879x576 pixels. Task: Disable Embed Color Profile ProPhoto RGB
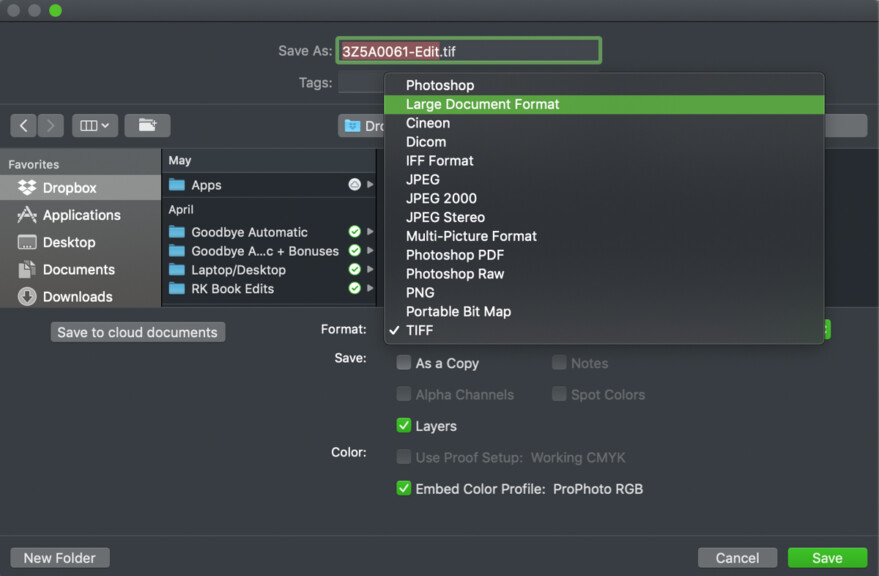pyautogui.click(x=404, y=489)
